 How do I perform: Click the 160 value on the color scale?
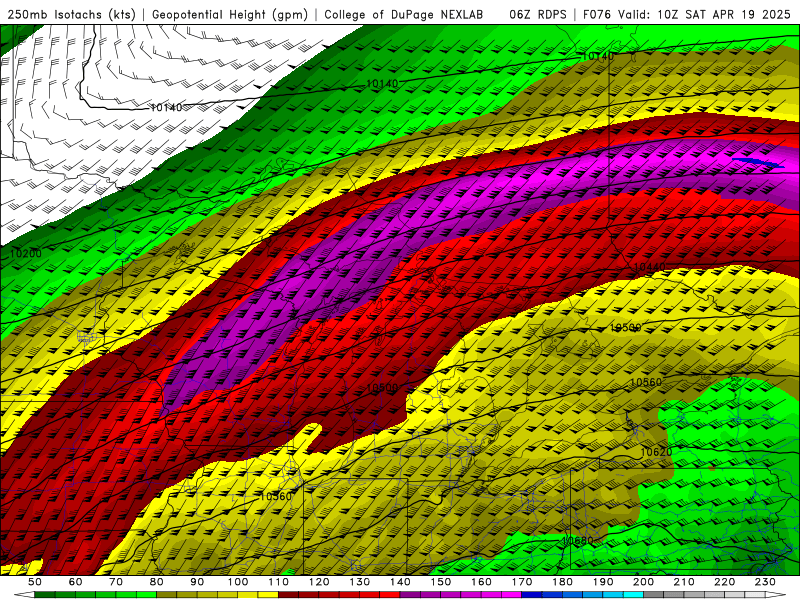tap(481, 582)
